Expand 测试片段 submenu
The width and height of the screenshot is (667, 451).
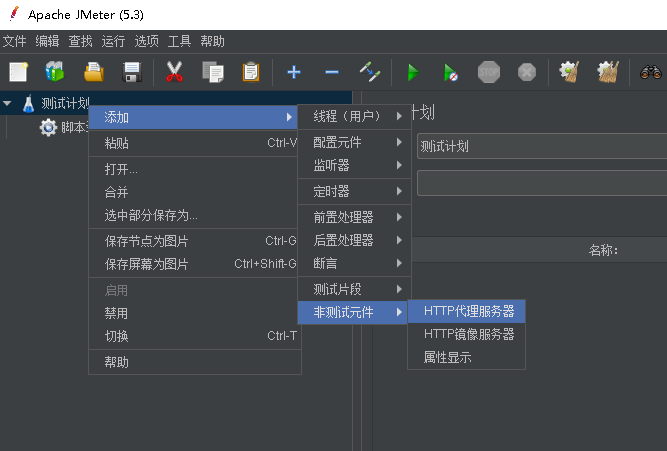(x=354, y=289)
